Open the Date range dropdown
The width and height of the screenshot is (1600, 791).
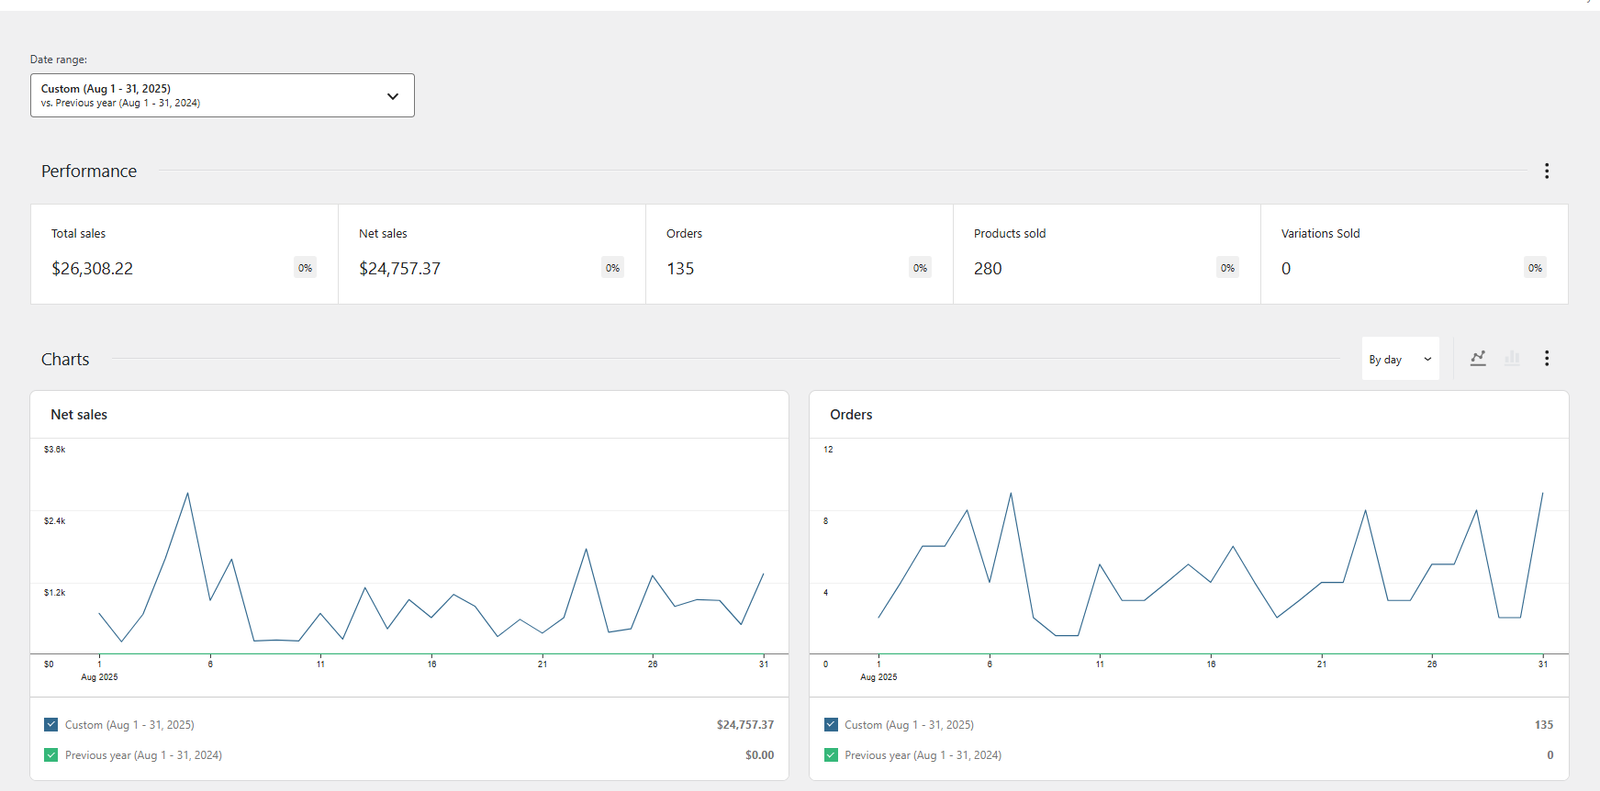pyautogui.click(x=222, y=95)
